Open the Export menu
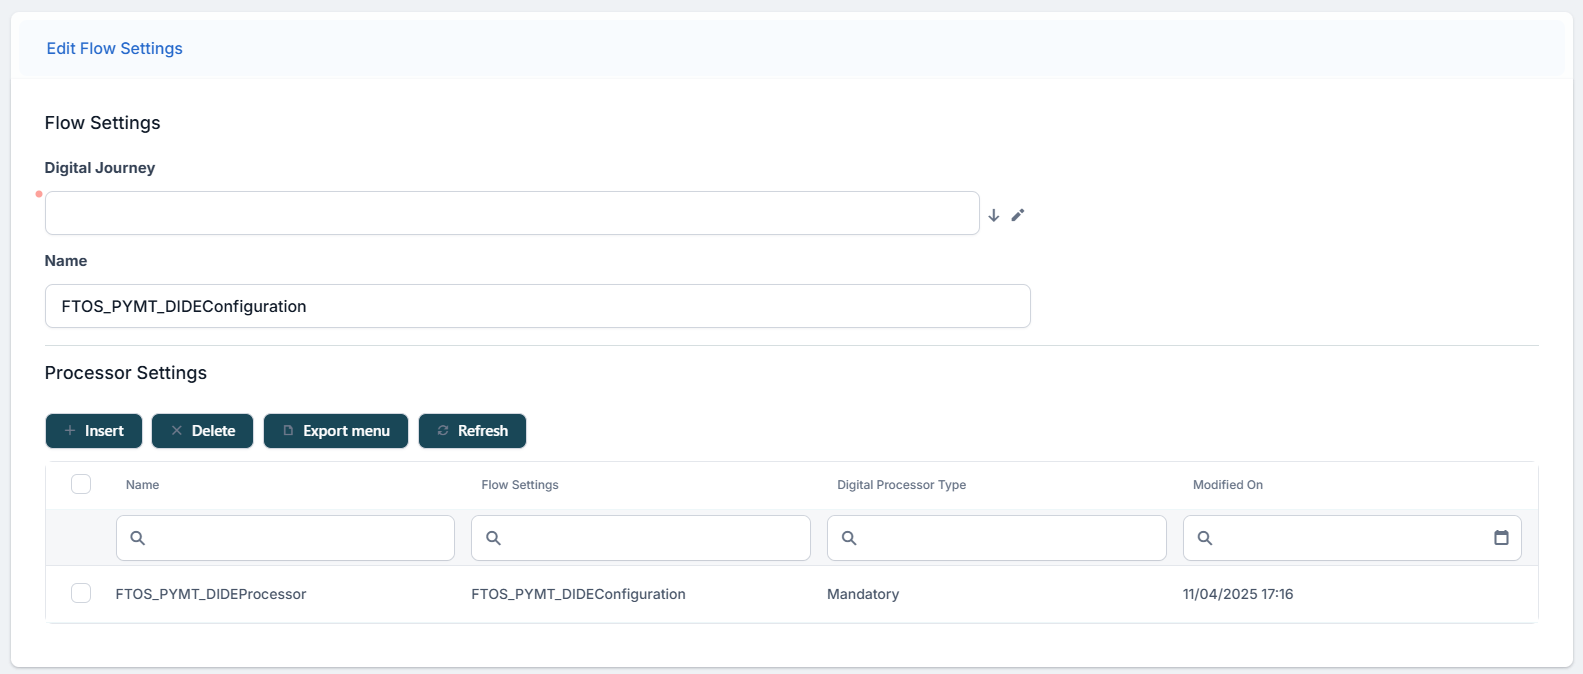Screen dimensions: 1583x674 (335, 431)
